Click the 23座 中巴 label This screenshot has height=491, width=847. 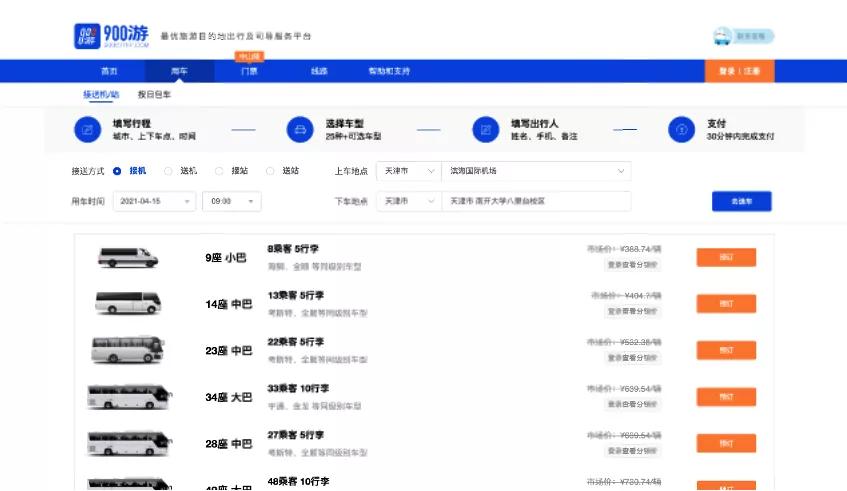(x=228, y=351)
